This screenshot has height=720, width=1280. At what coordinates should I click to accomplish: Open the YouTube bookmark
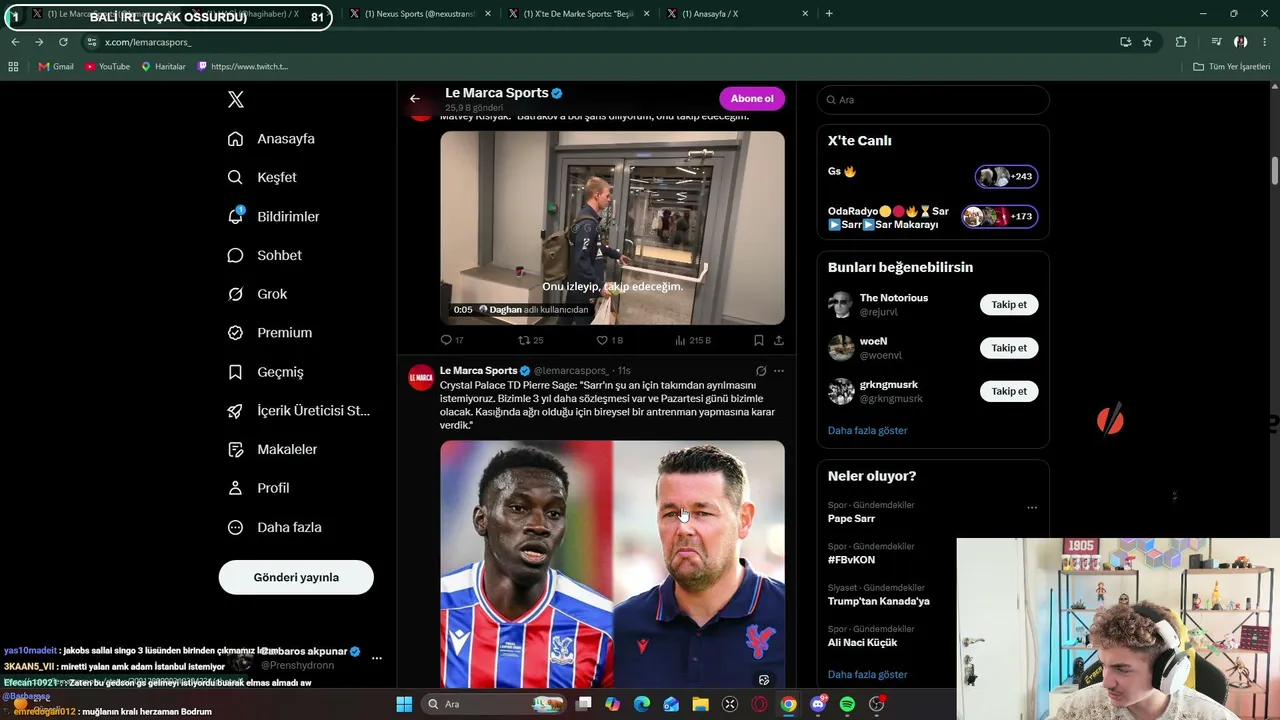(x=107, y=67)
